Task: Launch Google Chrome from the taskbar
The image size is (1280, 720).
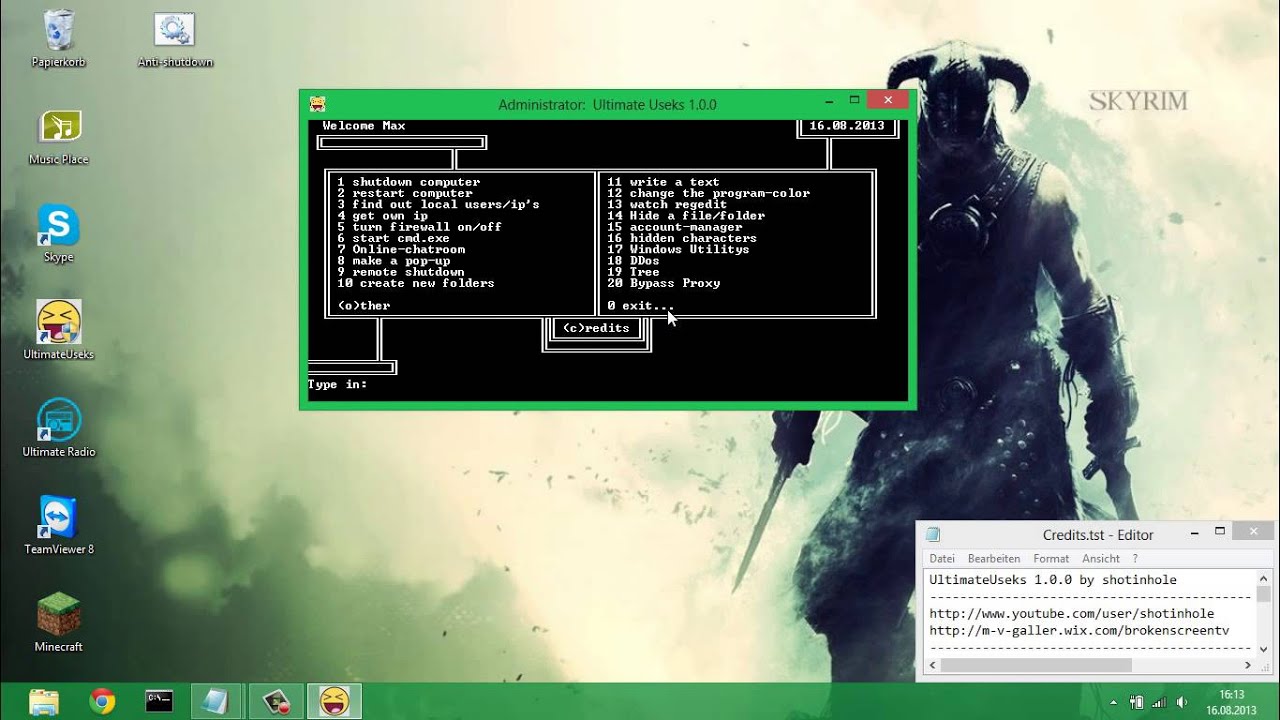Action: pyautogui.click(x=102, y=701)
